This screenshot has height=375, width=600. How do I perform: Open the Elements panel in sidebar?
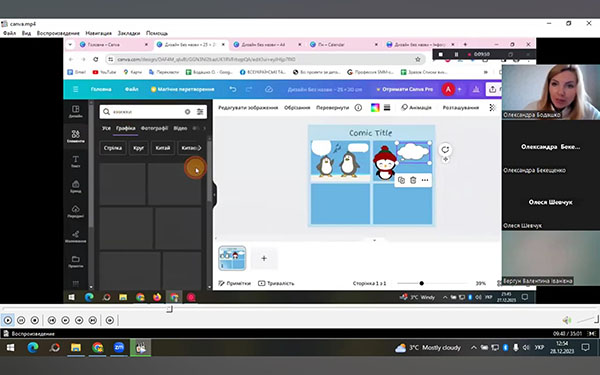coord(75,136)
